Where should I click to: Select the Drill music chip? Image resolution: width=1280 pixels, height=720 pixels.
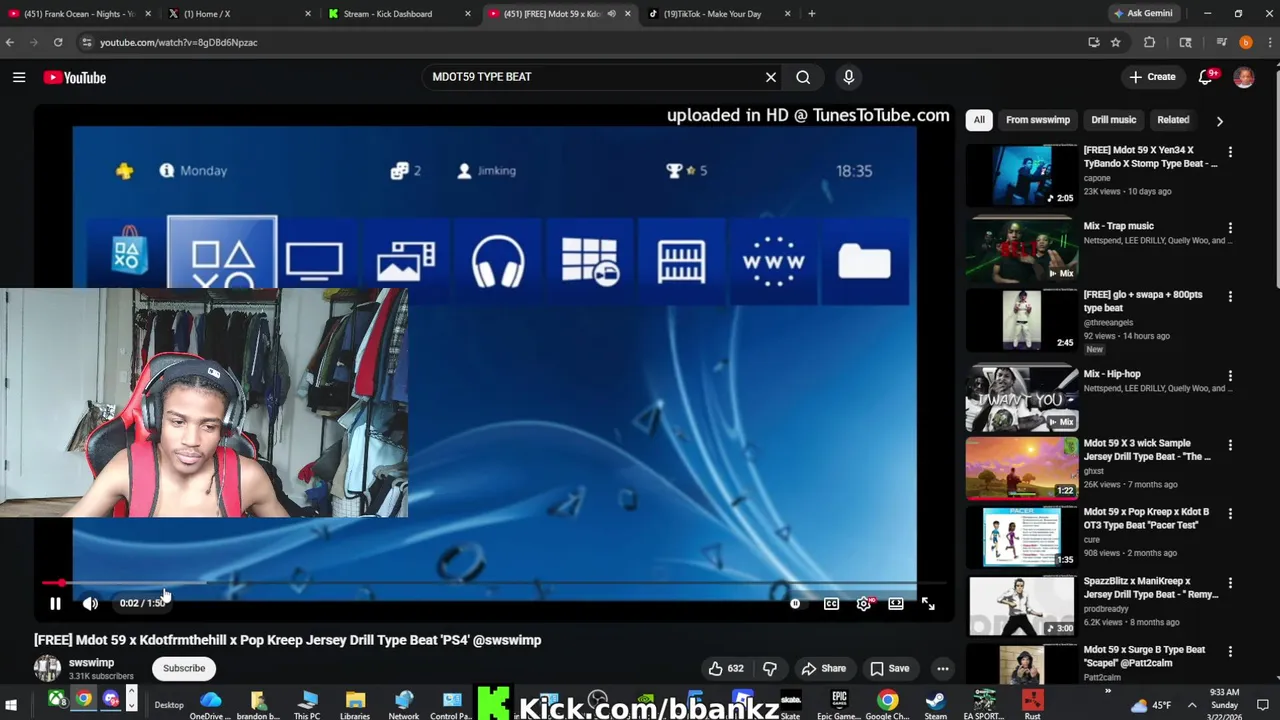(1113, 120)
